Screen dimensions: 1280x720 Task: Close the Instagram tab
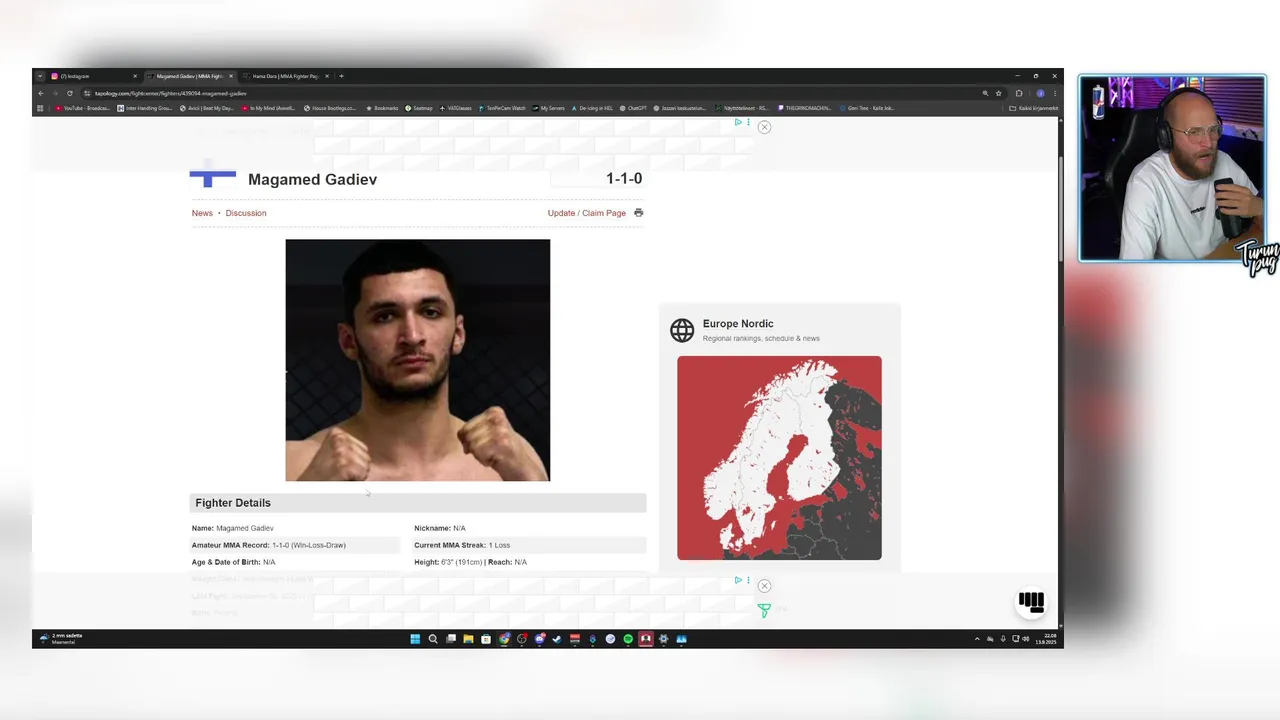tap(135, 76)
